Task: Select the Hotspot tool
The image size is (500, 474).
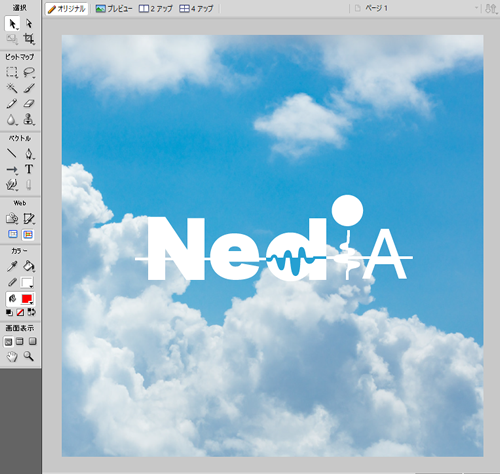Action: (x=12, y=219)
